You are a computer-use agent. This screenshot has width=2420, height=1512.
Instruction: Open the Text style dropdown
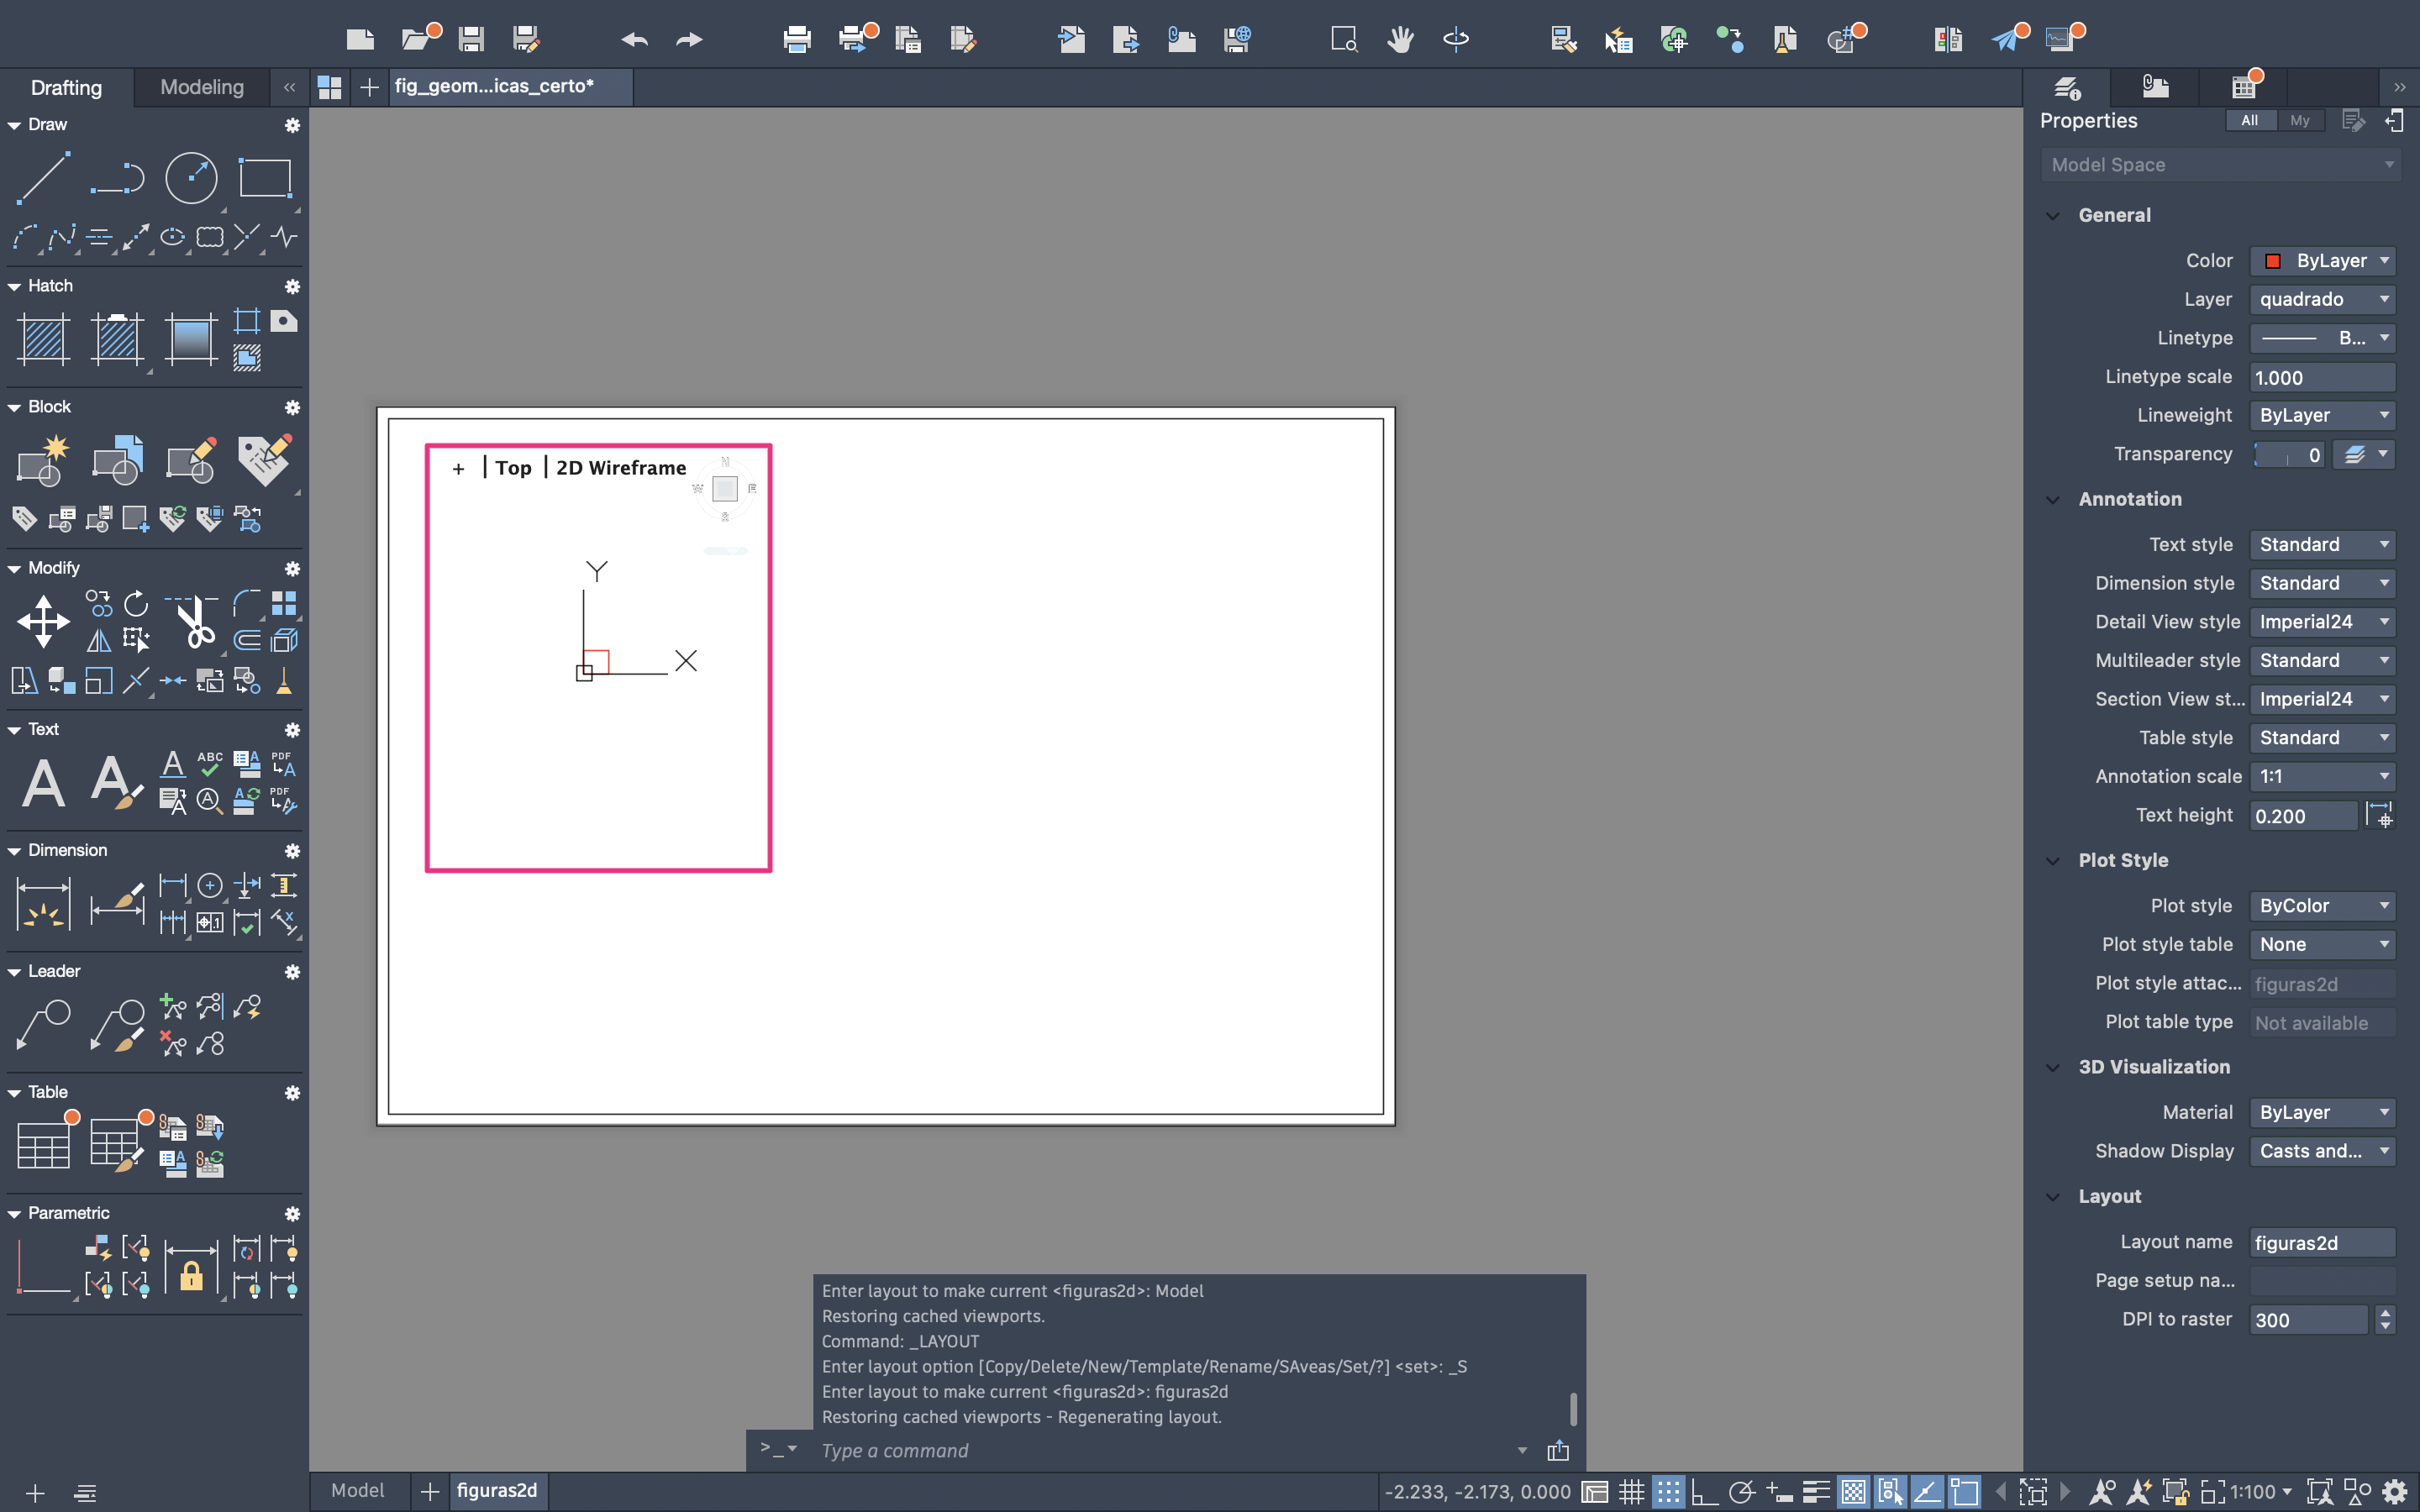point(2322,544)
